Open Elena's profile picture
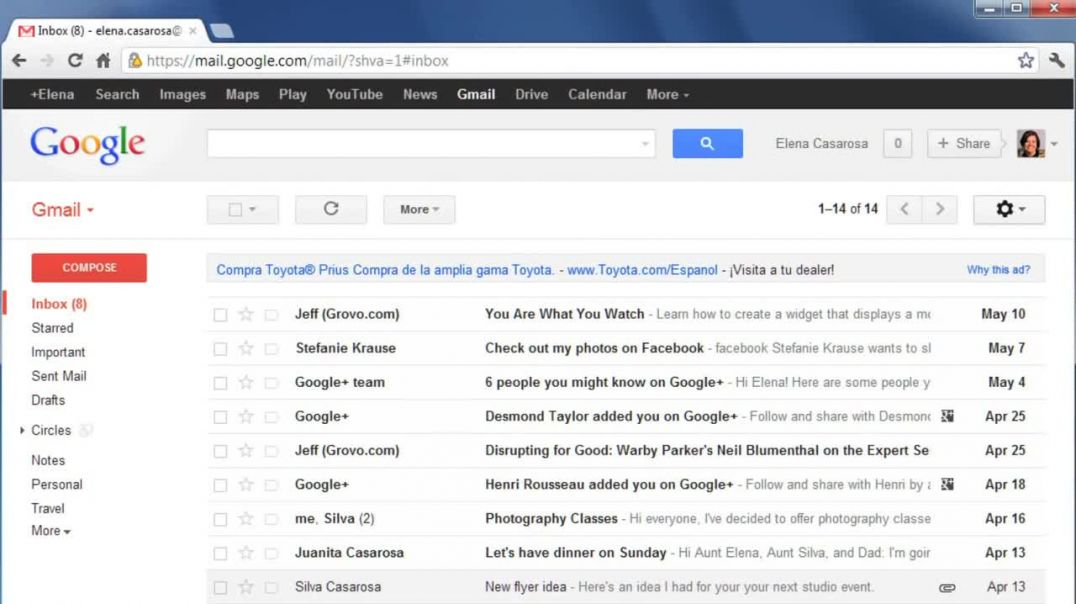This screenshot has width=1076, height=604. tap(1031, 143)
